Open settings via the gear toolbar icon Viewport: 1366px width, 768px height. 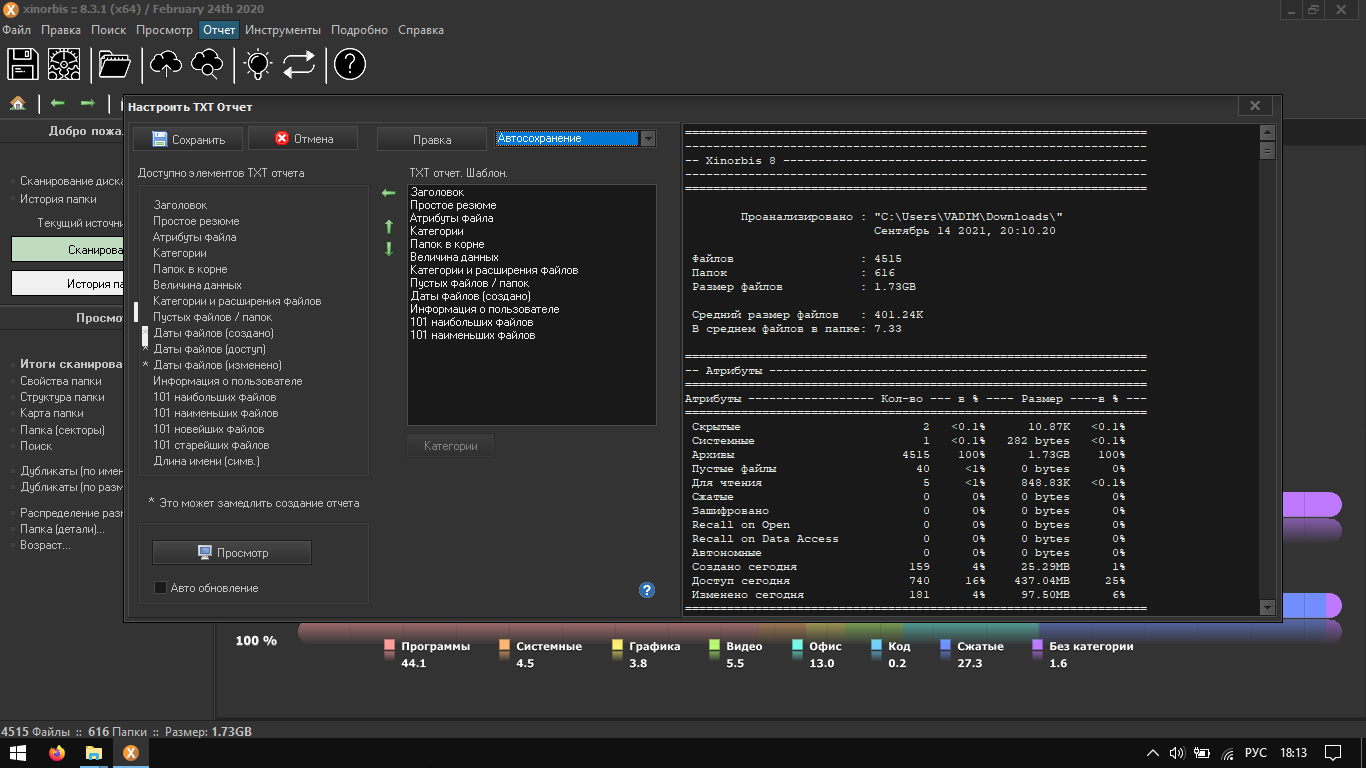65,65
